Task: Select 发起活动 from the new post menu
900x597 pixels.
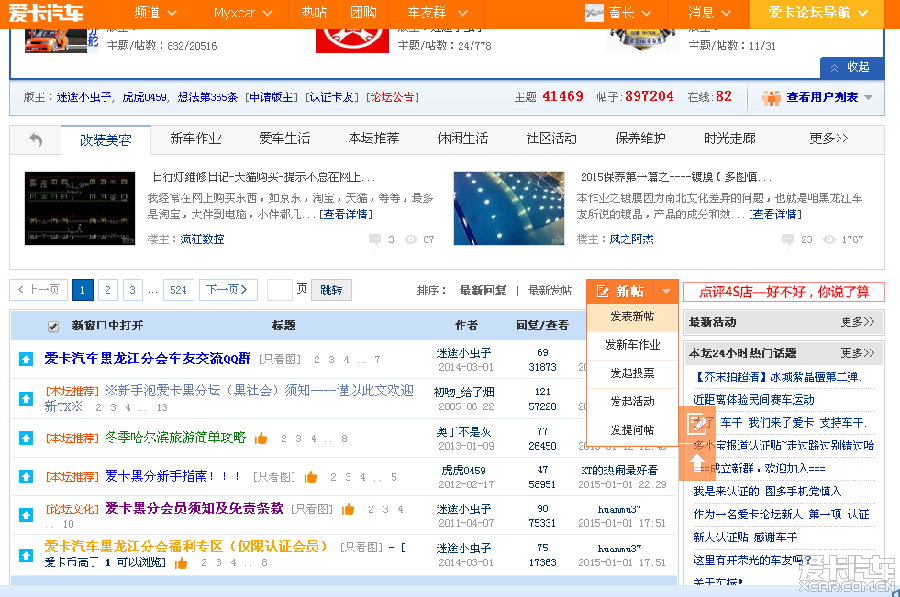Action: (x=632, y=401)
